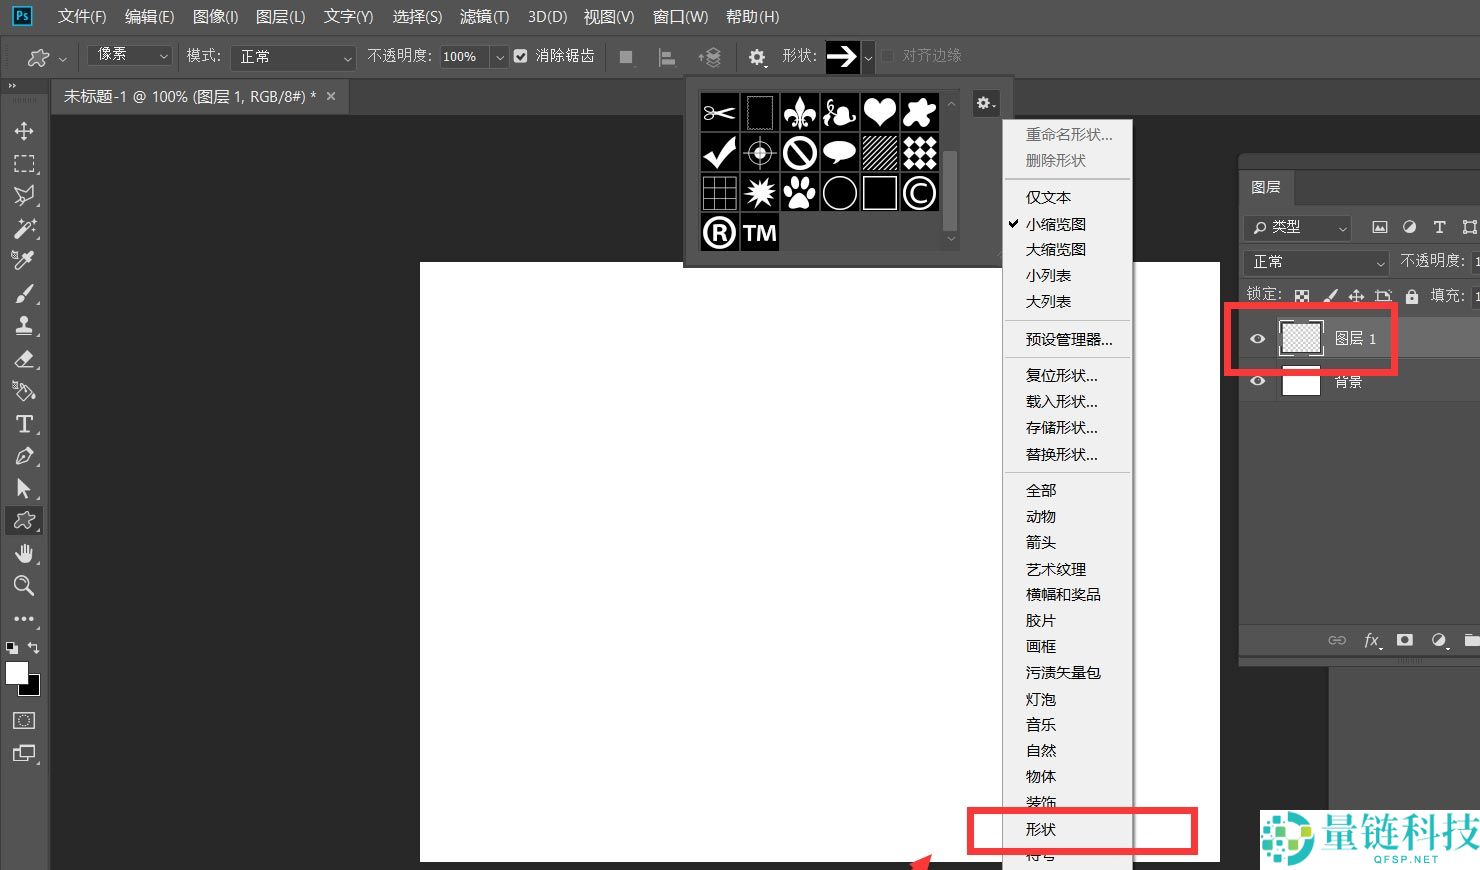Select the Eraser tool
The image size is (1480, 870).
[24, 359]
